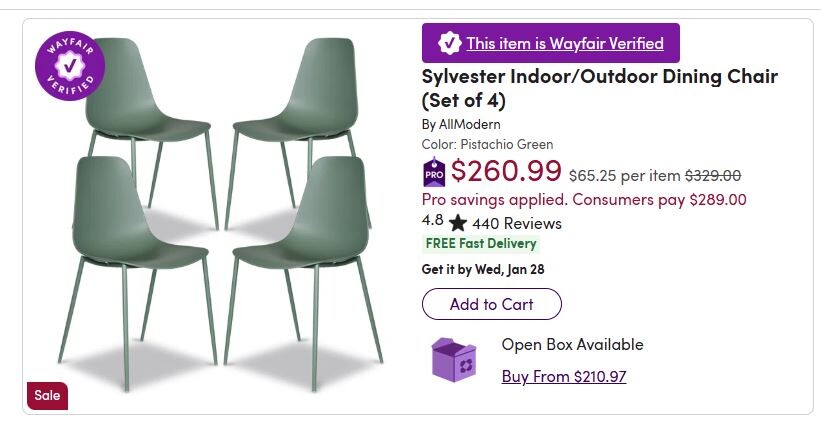This screenshot has width=821, height=433.
Task: Open the 'This item is Wayfair Verified' link
Action: (x=564, y=43)
